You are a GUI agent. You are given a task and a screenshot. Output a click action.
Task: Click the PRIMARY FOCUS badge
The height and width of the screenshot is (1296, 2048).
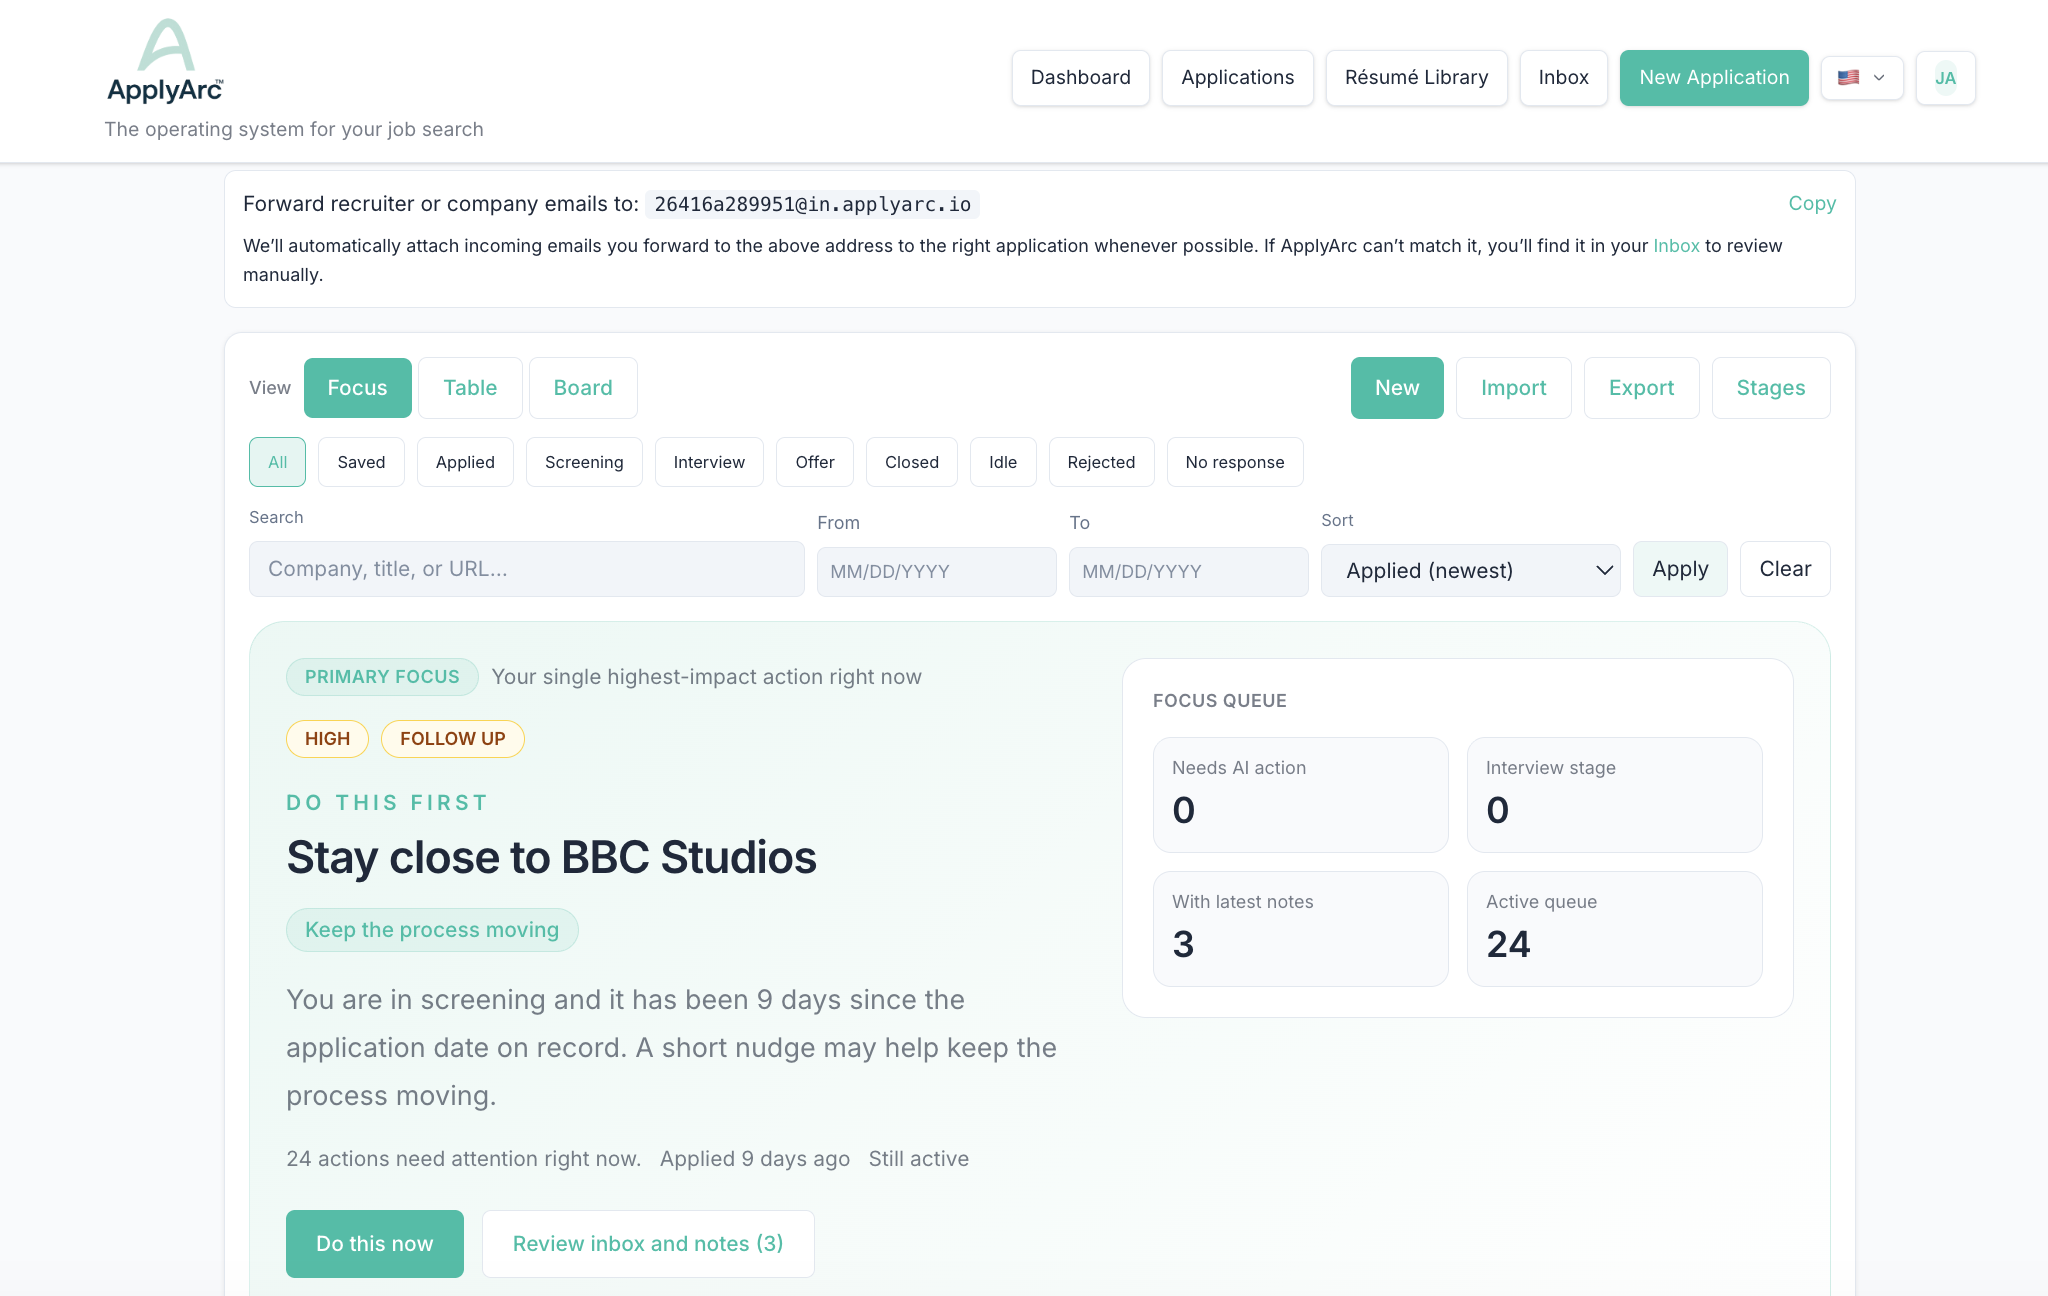(382, 677)
